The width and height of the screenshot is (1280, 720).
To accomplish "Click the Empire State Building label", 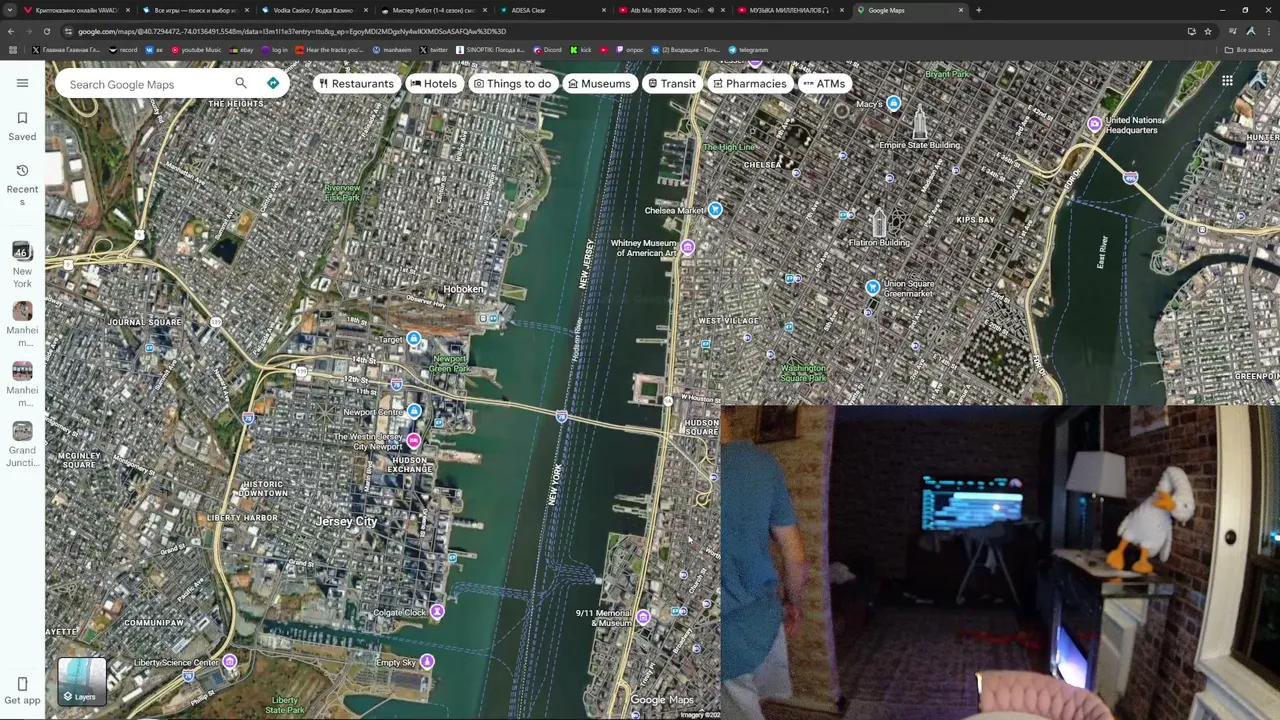I will point(919,145).
